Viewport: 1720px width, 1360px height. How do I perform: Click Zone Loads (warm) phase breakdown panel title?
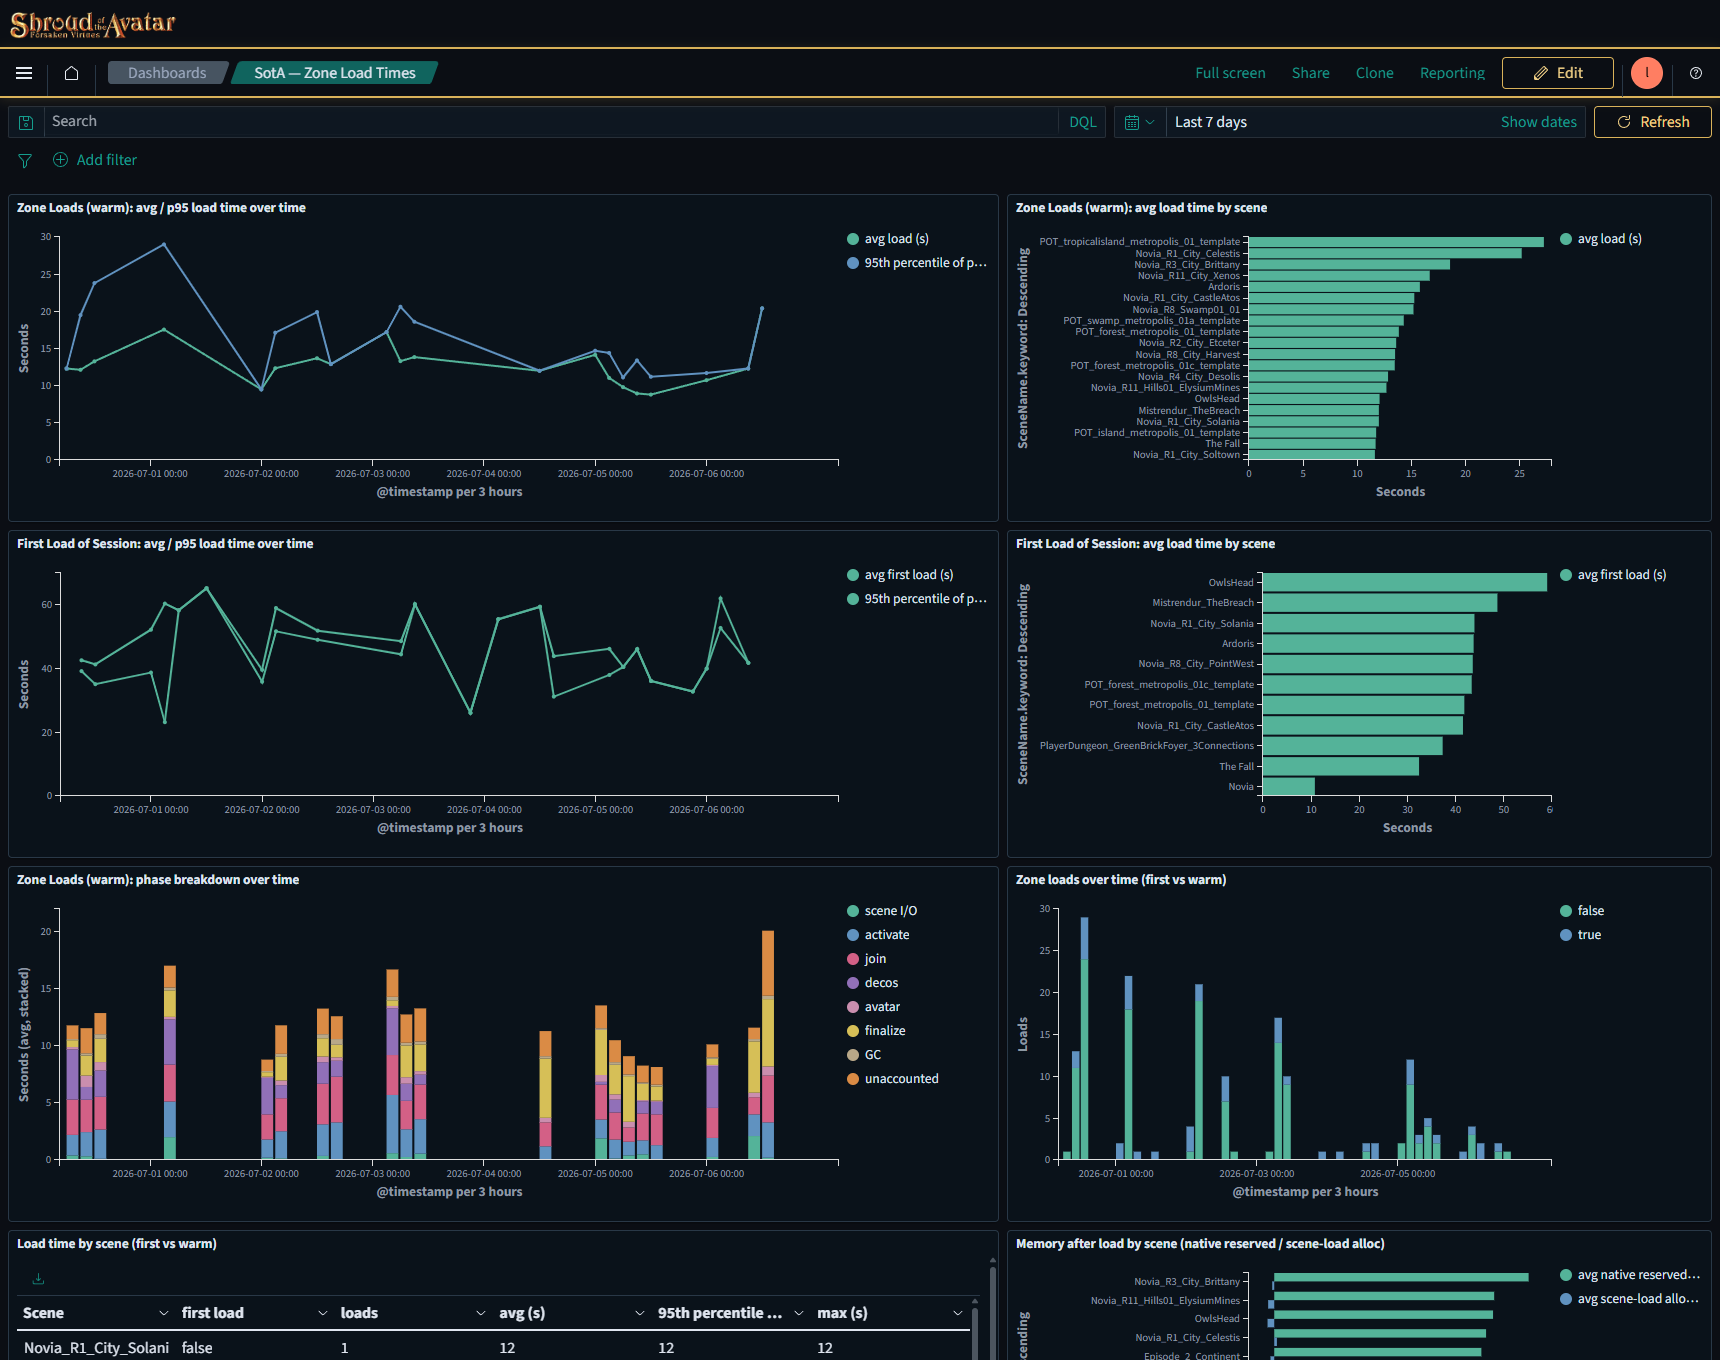point(158,880)
